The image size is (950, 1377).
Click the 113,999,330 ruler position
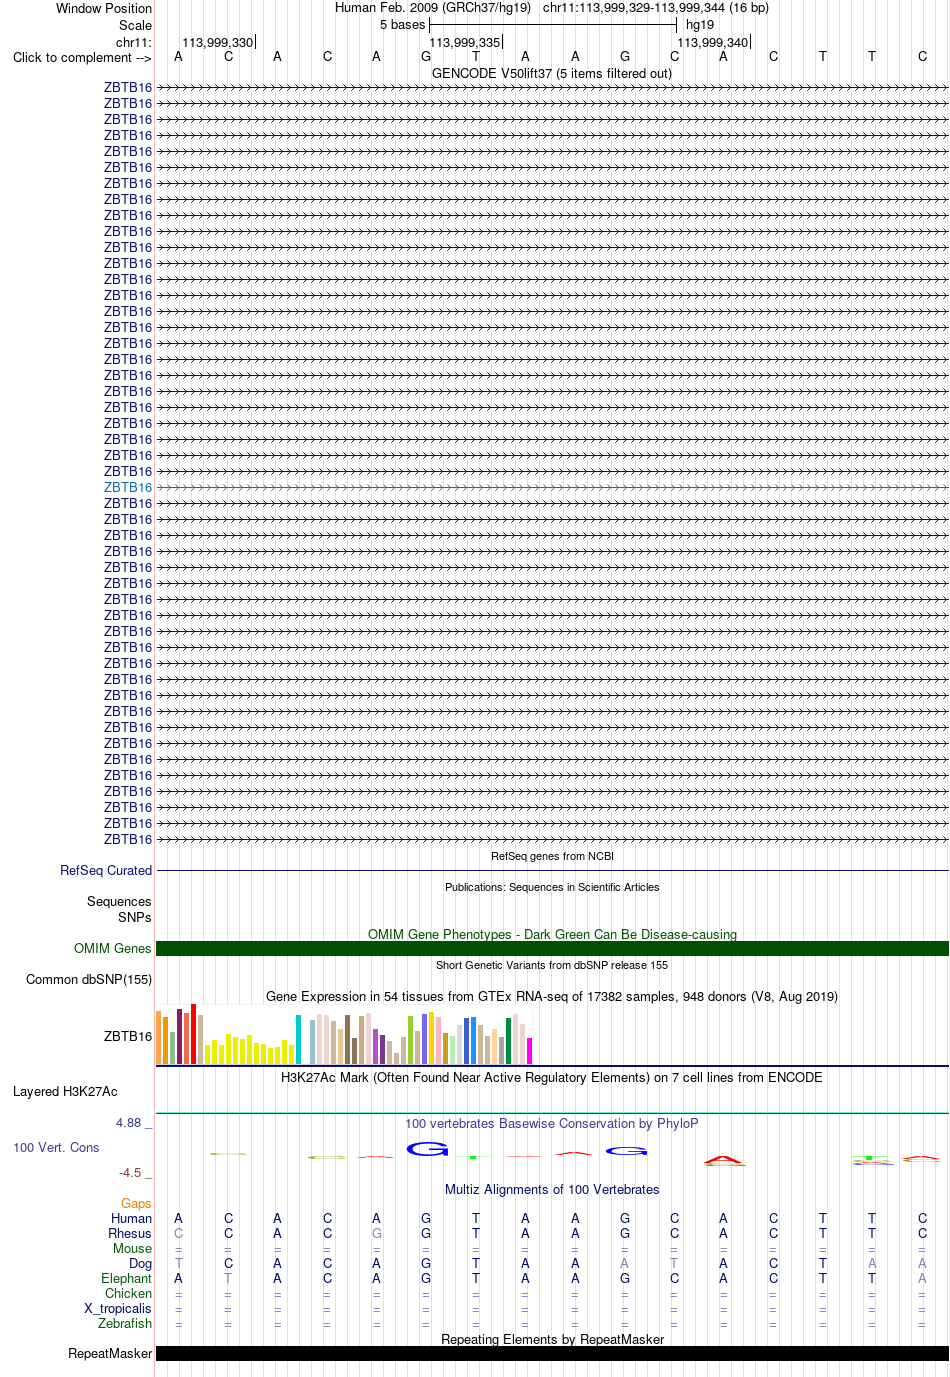[x=218, y=42]
